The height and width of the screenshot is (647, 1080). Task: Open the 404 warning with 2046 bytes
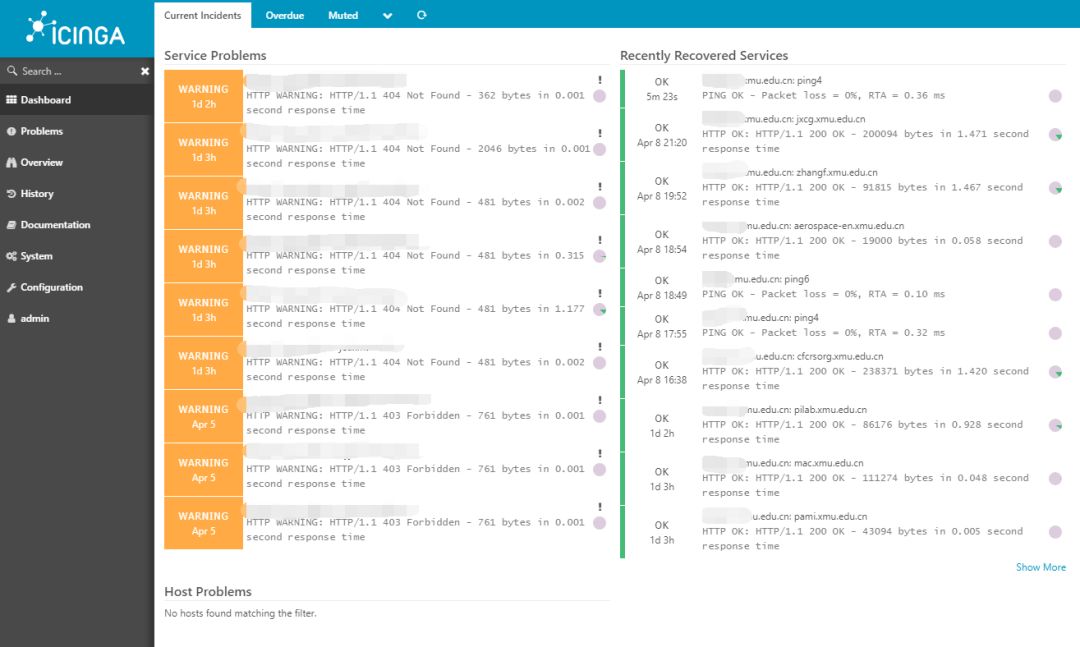386,149
